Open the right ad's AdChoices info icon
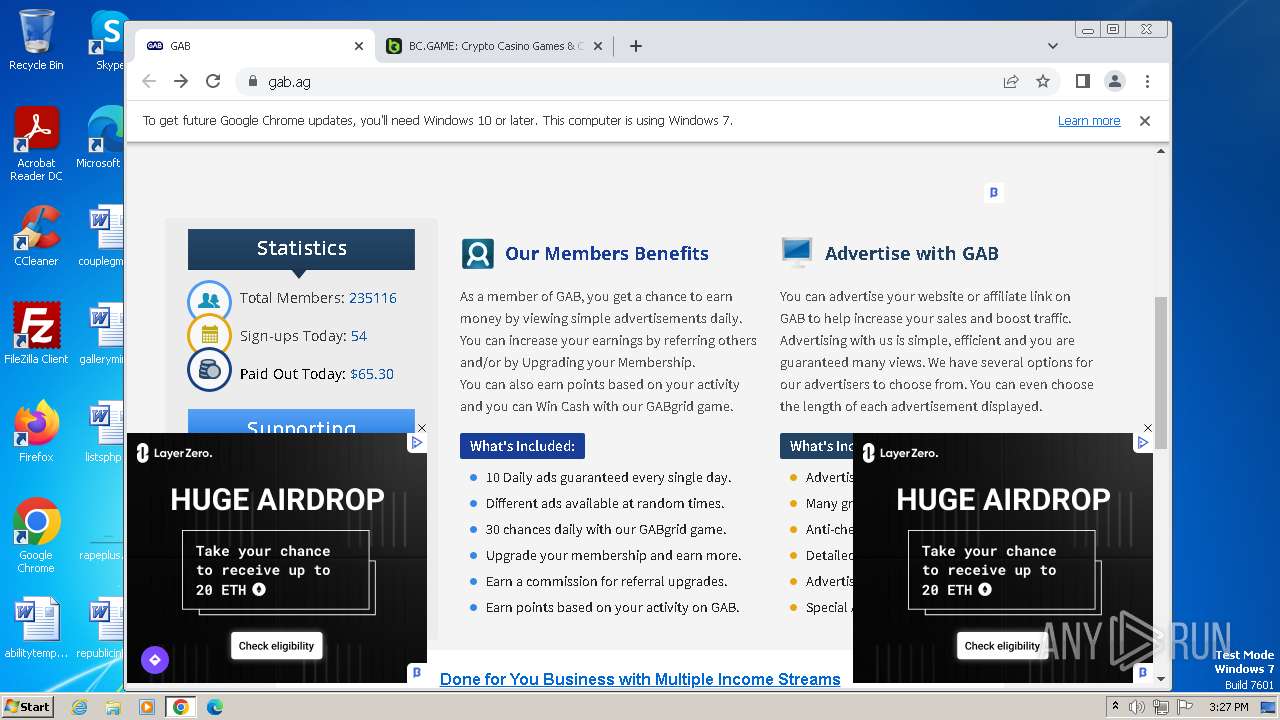 pos(1143,442)
